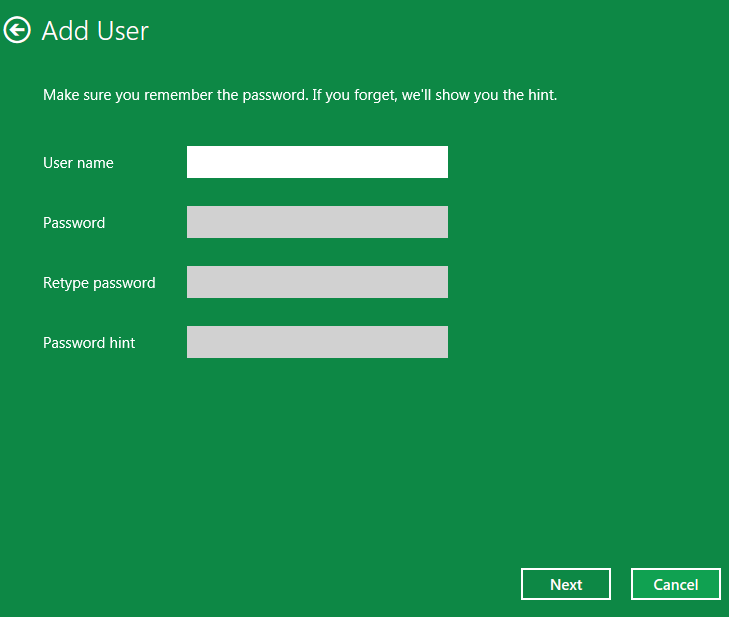Click the Password hint label

point(89,343)
